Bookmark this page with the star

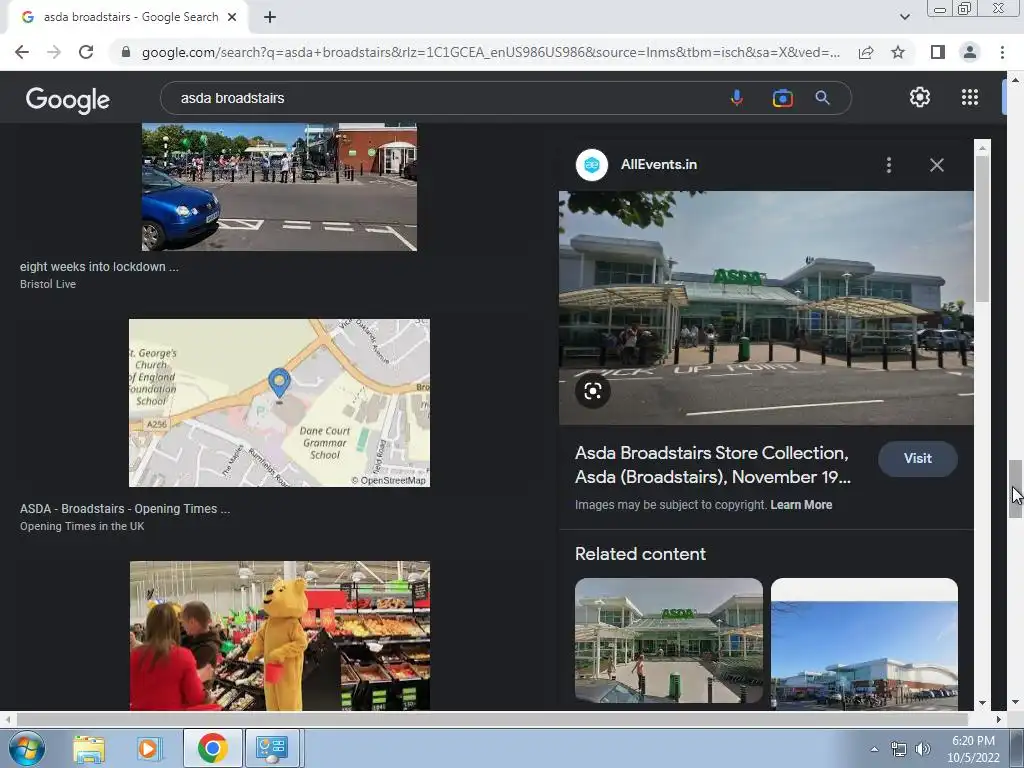(898, 52)
